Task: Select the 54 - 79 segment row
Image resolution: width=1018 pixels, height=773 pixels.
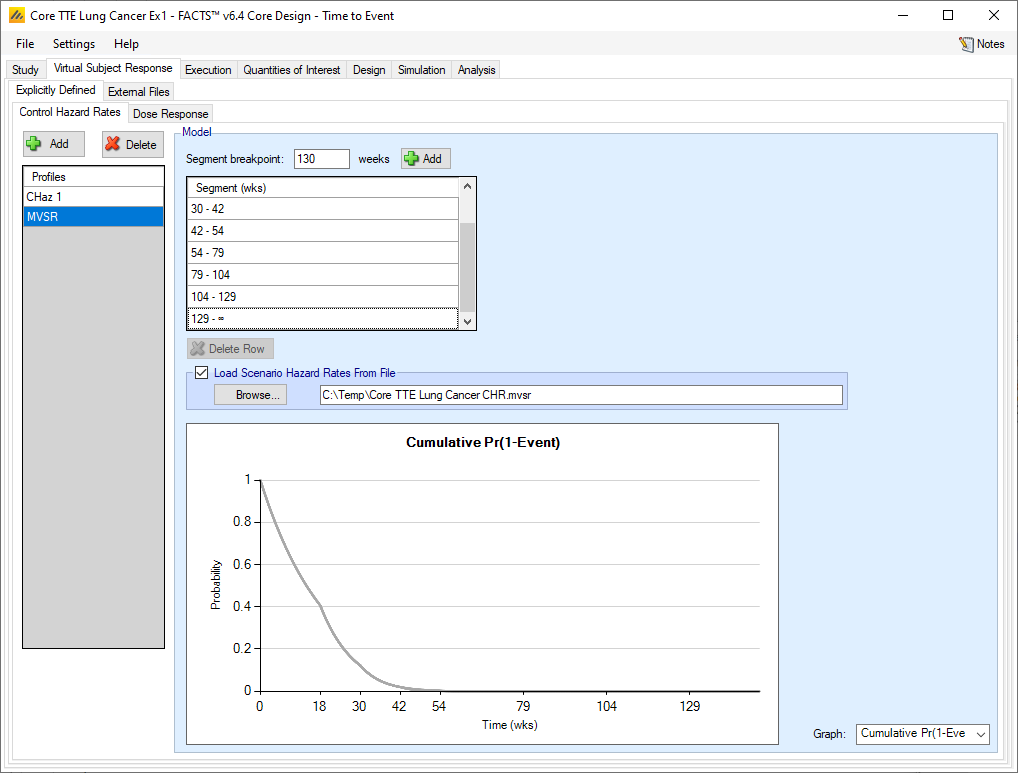Action: coord(322,253)
